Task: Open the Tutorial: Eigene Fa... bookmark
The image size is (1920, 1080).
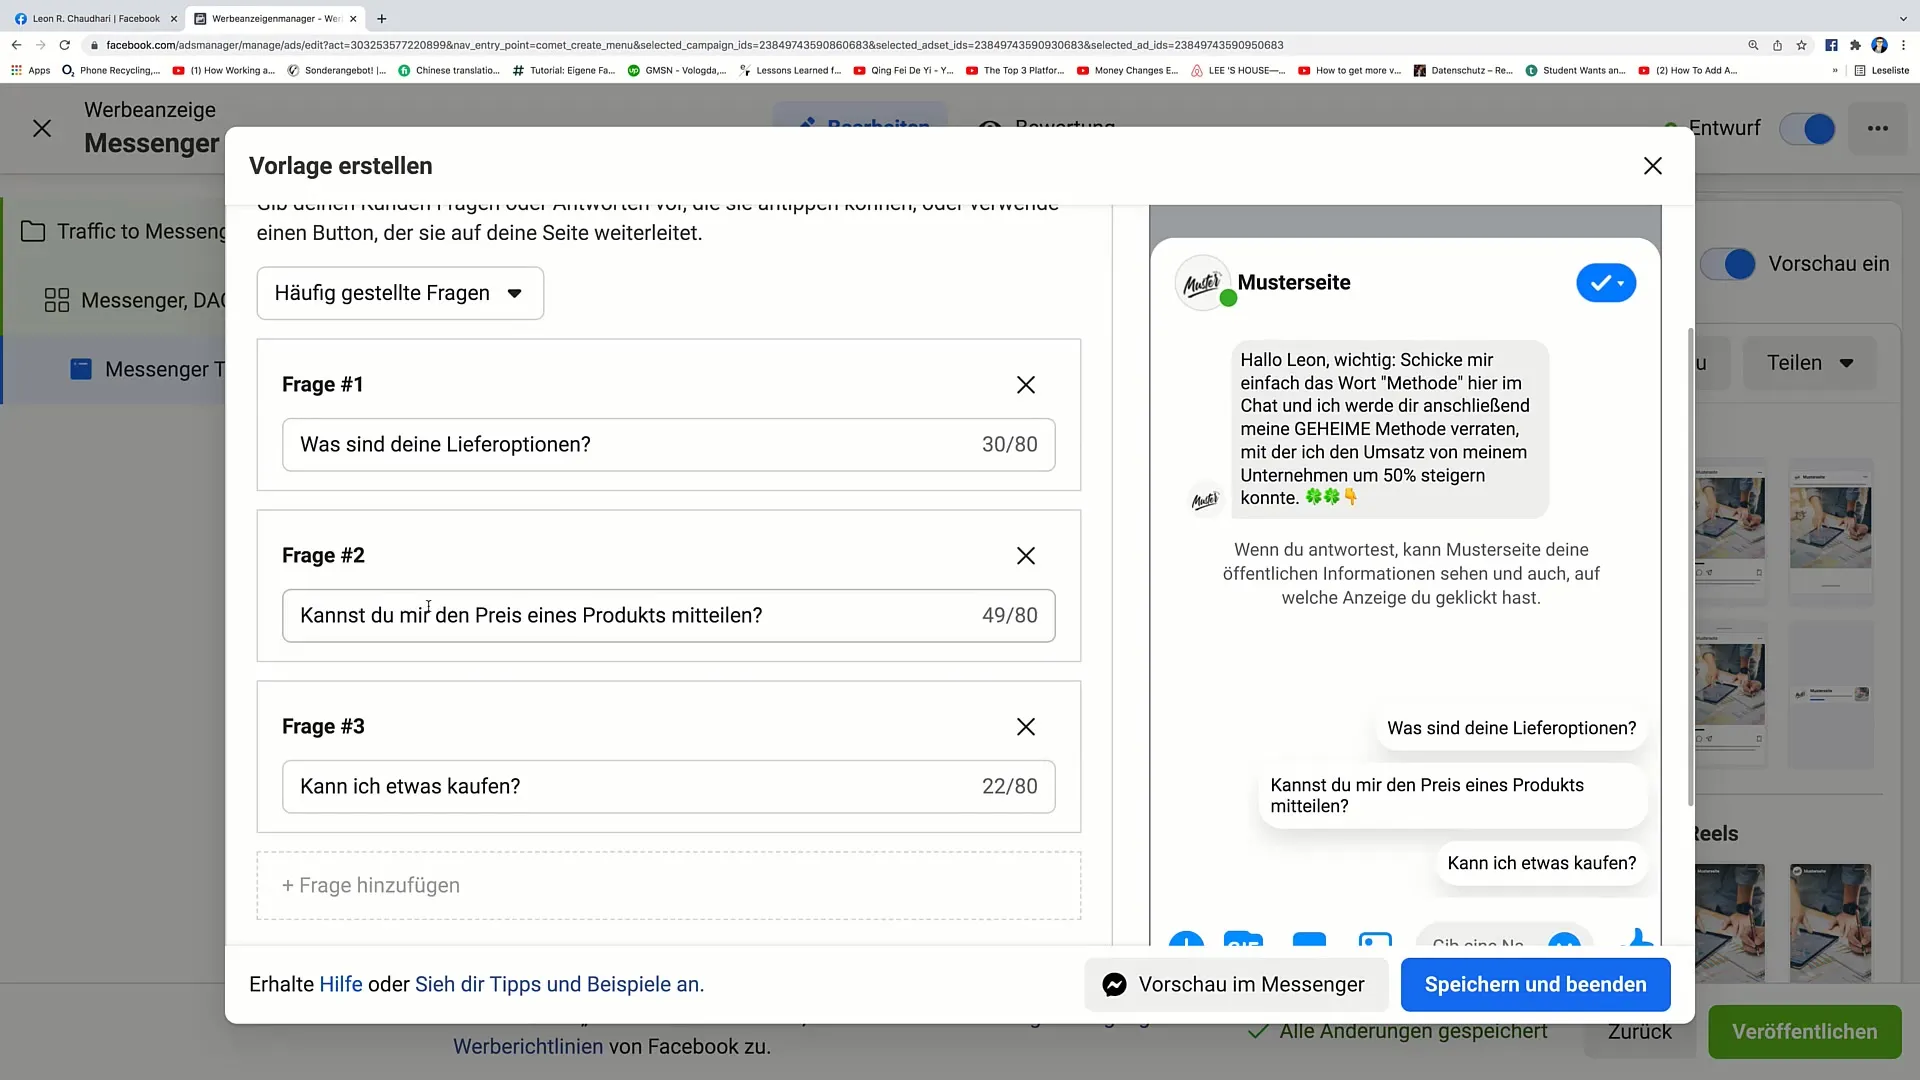Action: tap(563, 71)
